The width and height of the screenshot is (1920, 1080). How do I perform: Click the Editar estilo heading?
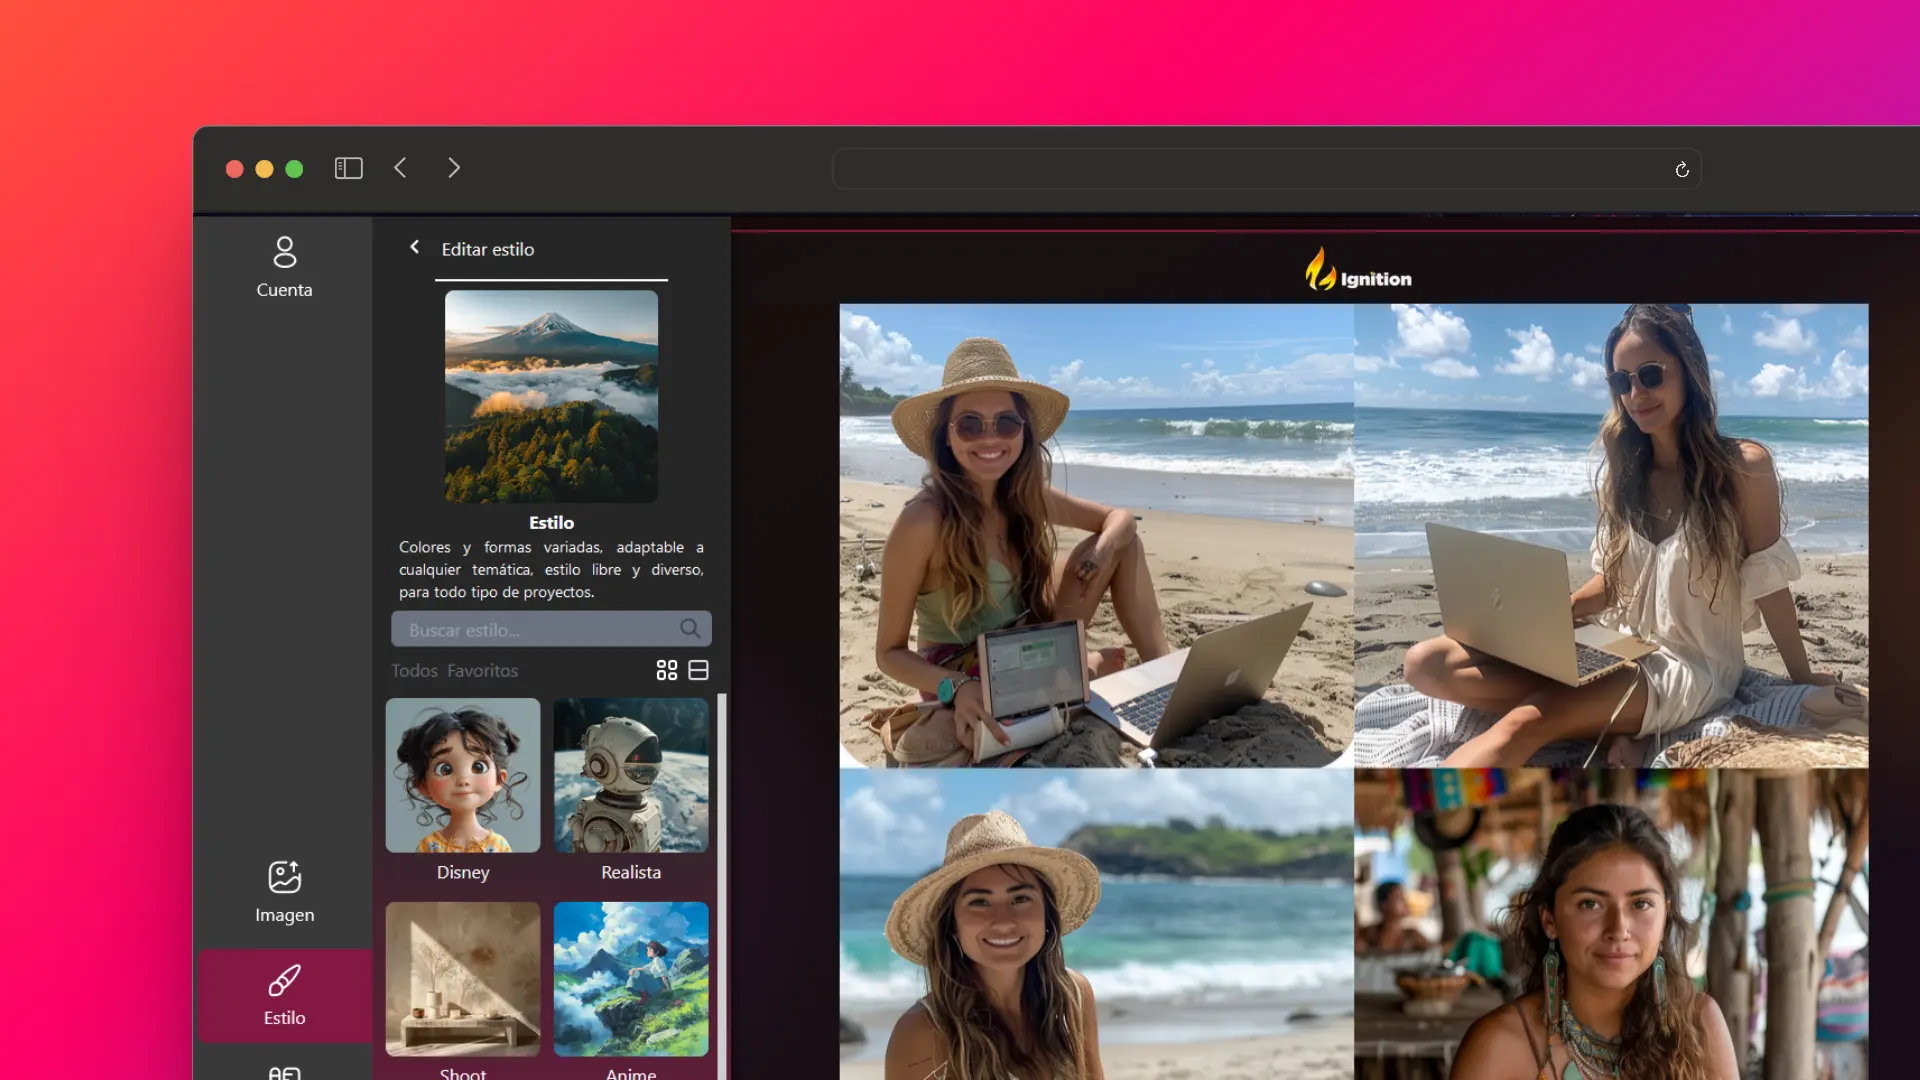(488, 249)
